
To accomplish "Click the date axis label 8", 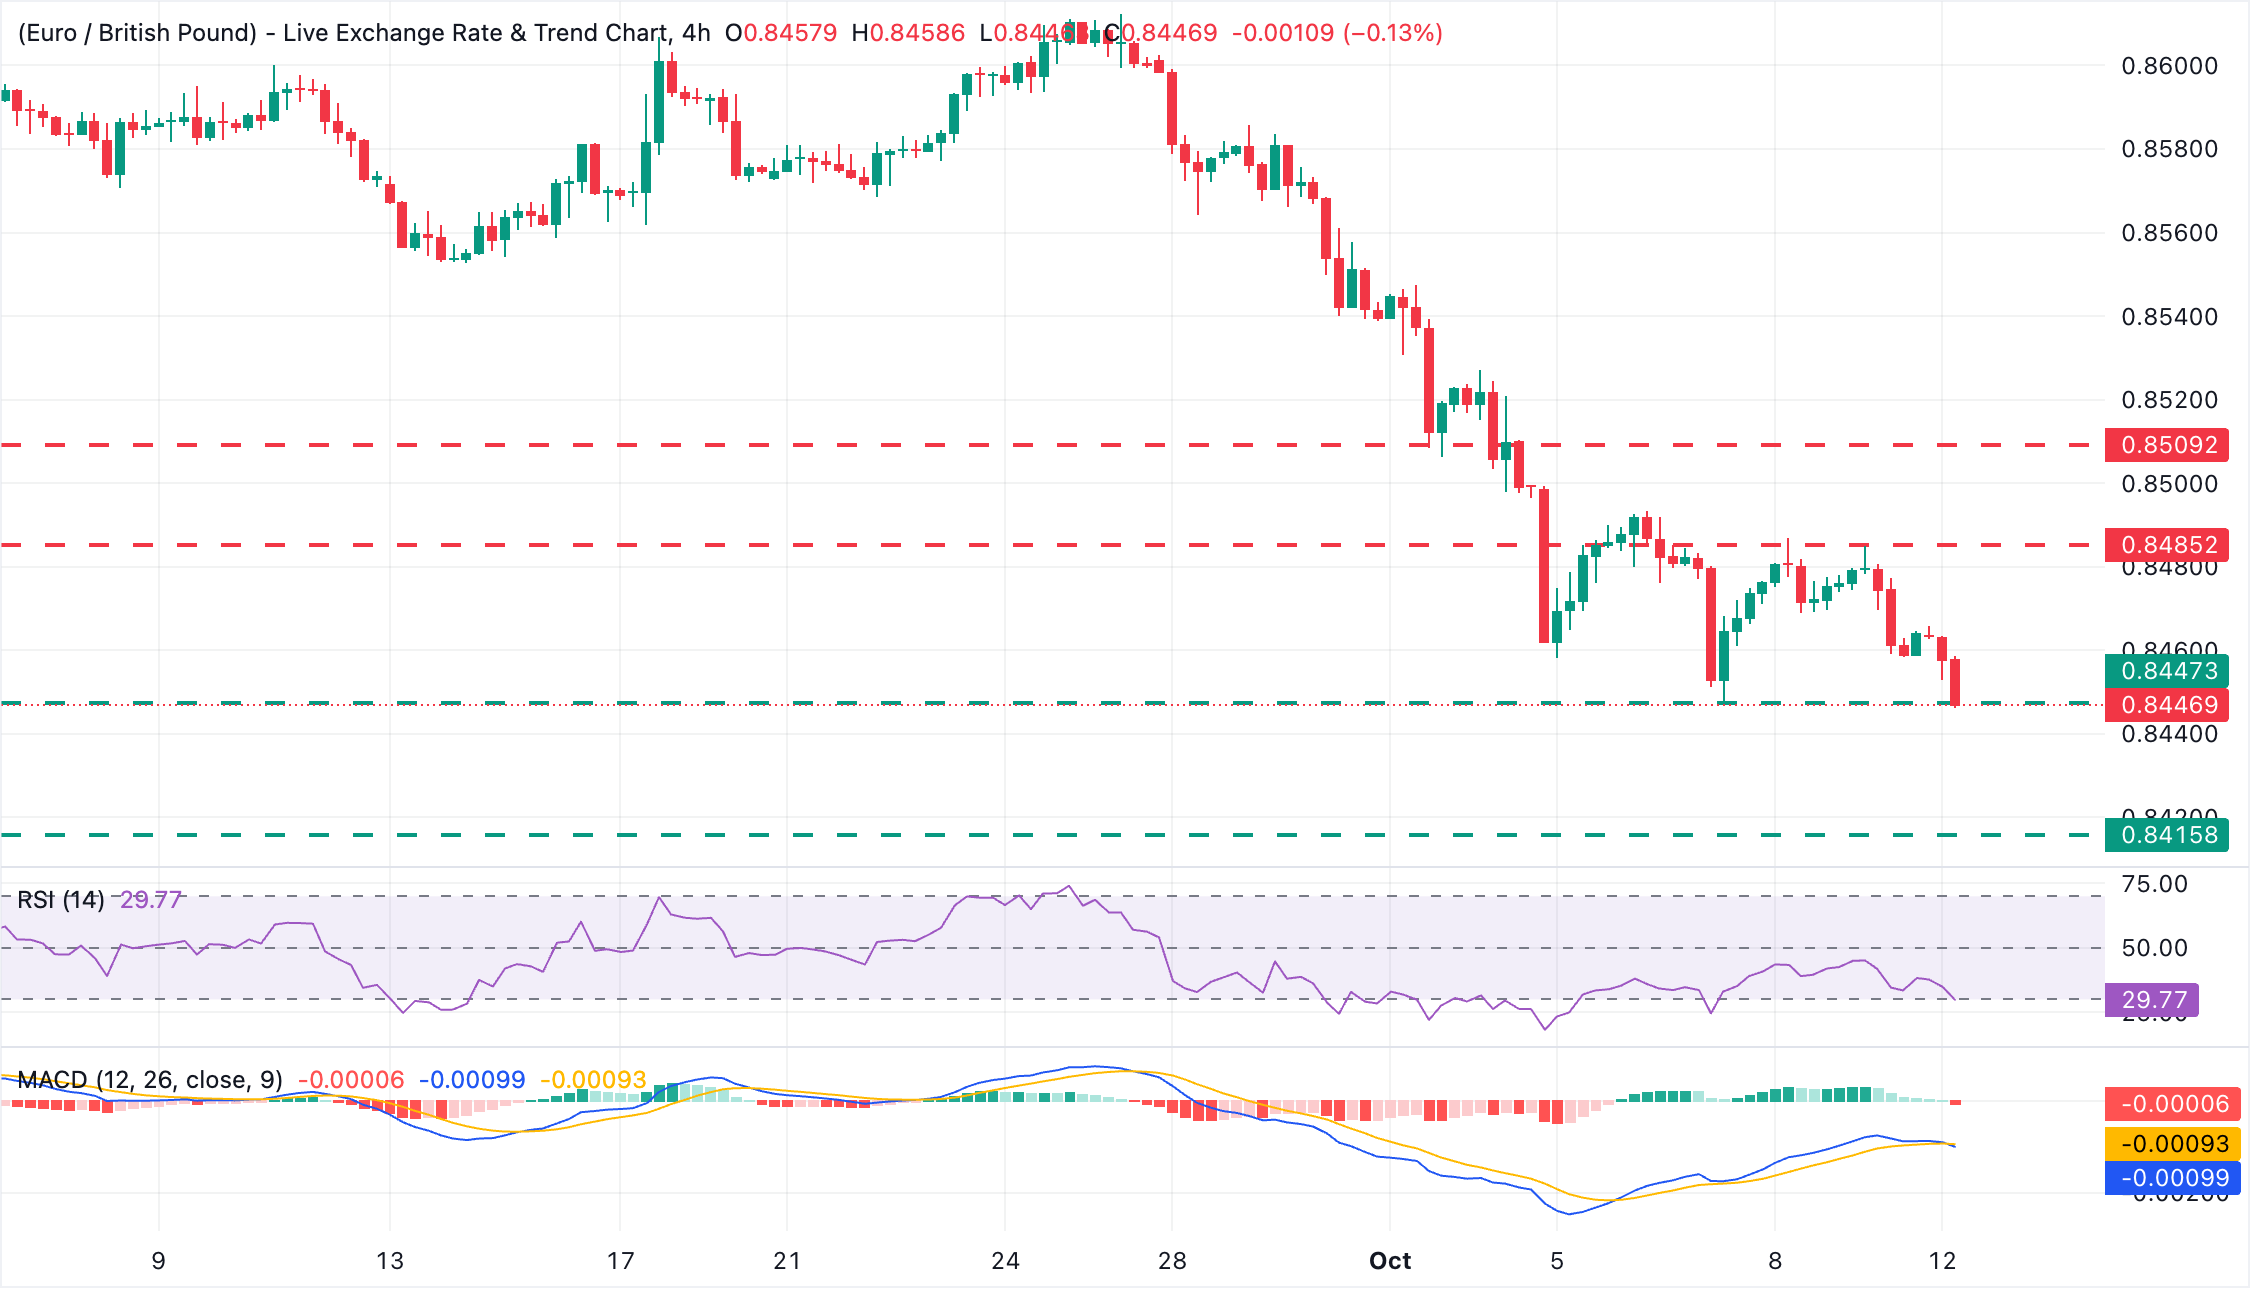I will pyautogui.click(x=1775, y=1261).
